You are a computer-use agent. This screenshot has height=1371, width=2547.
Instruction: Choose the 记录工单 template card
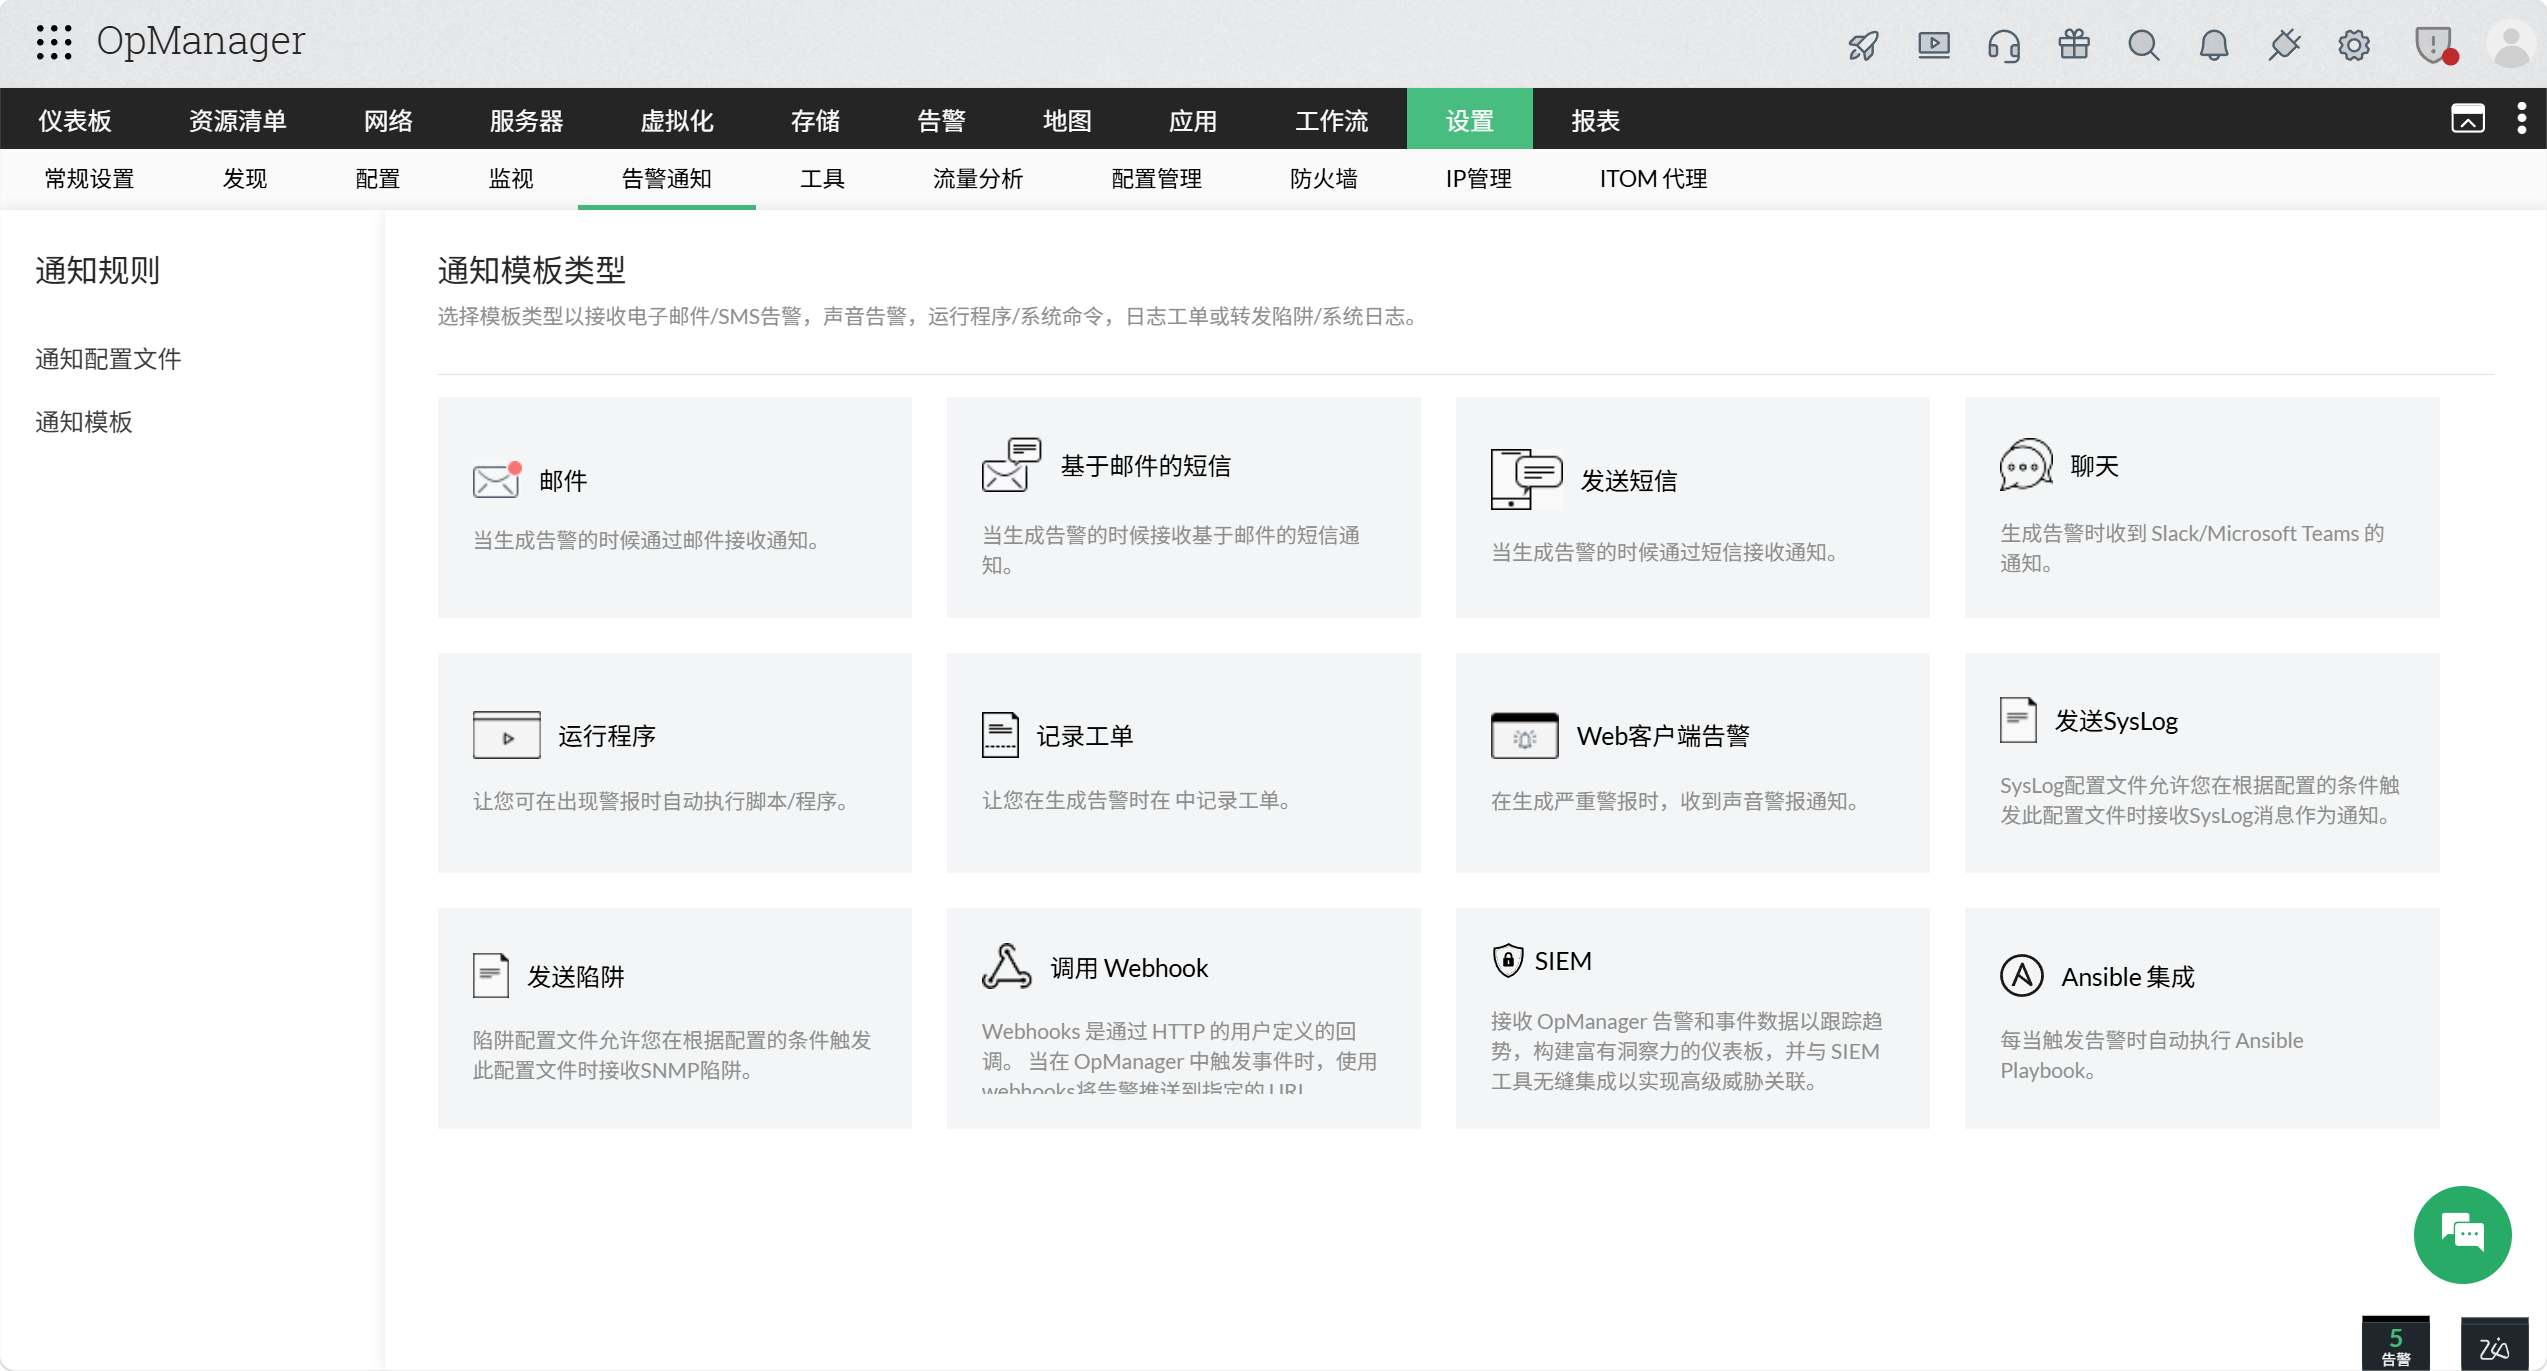point(1183,762)
